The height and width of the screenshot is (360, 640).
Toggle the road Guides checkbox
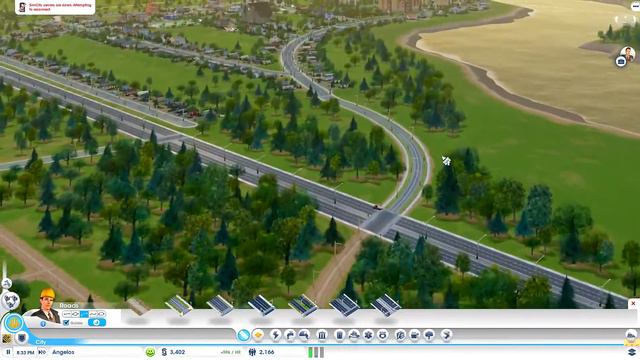pos(66,323)
